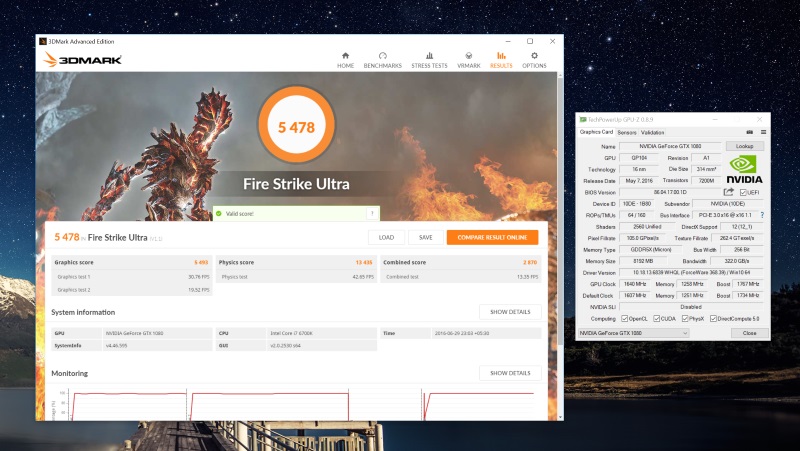Click the Physics test row
The width and height of the screenshot is (800, 451).
tap(296, 277)
